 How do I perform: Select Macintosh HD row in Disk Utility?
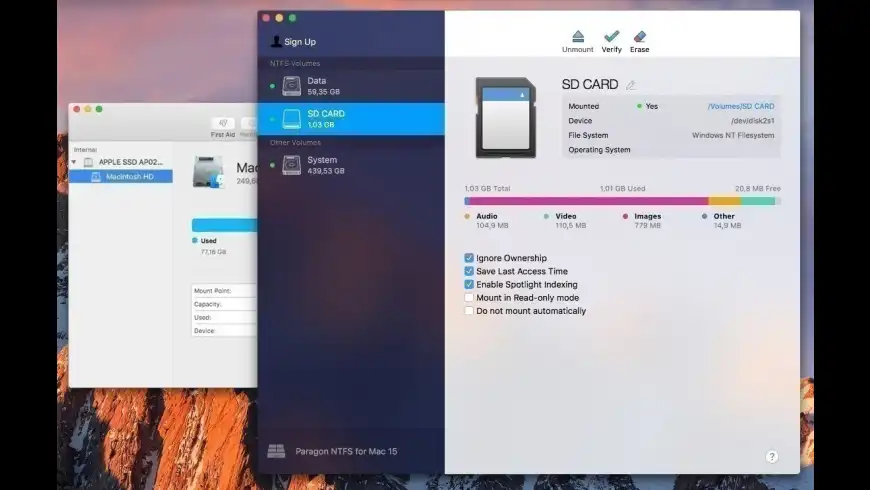click(121, 176)
